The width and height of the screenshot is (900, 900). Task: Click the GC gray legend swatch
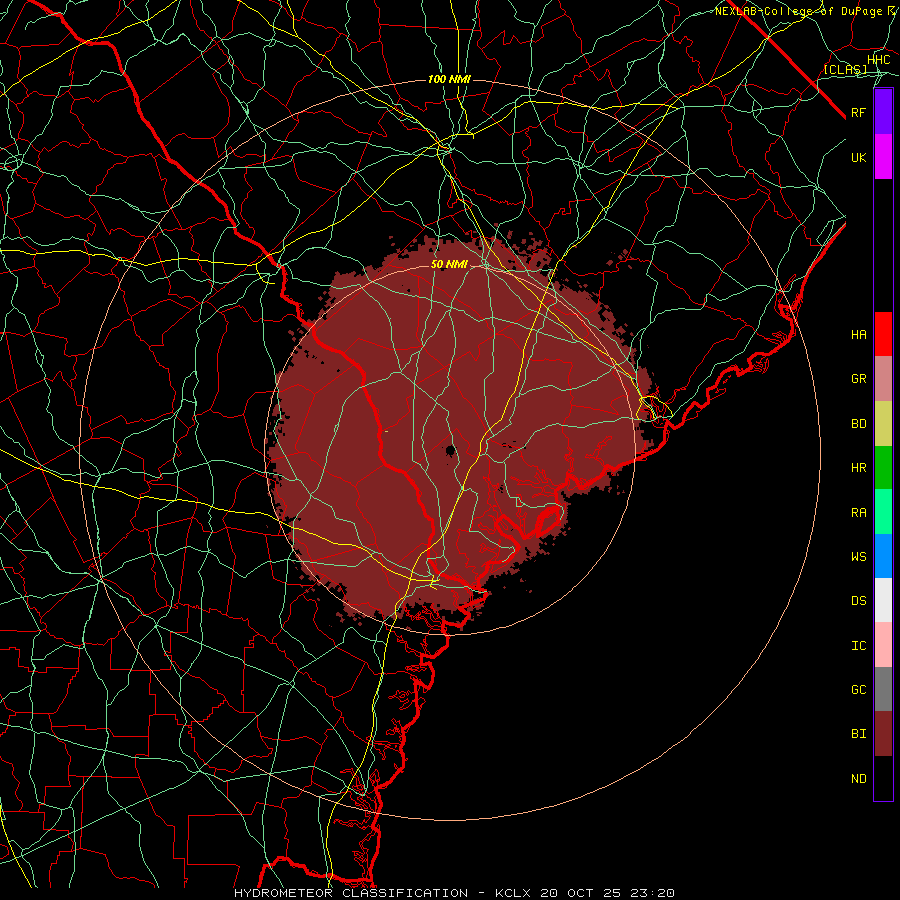883,689
